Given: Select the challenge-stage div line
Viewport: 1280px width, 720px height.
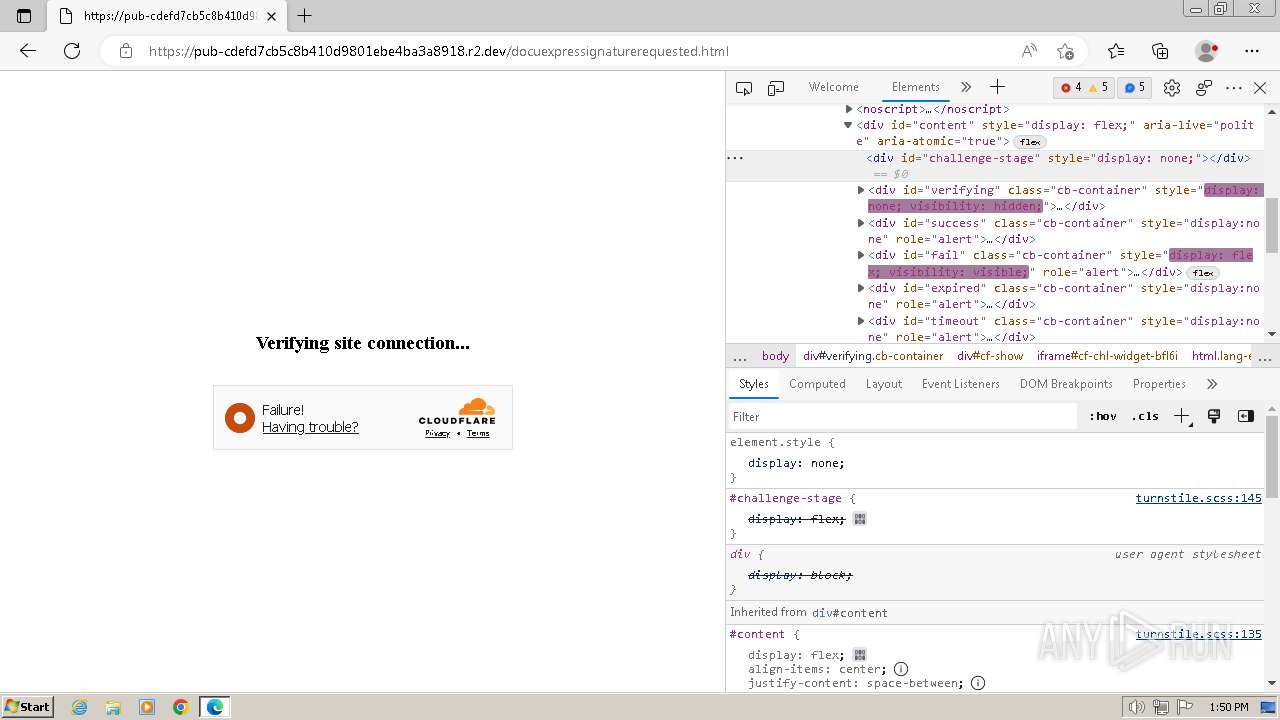Looking at the screenshot, I should [1059, 158].
